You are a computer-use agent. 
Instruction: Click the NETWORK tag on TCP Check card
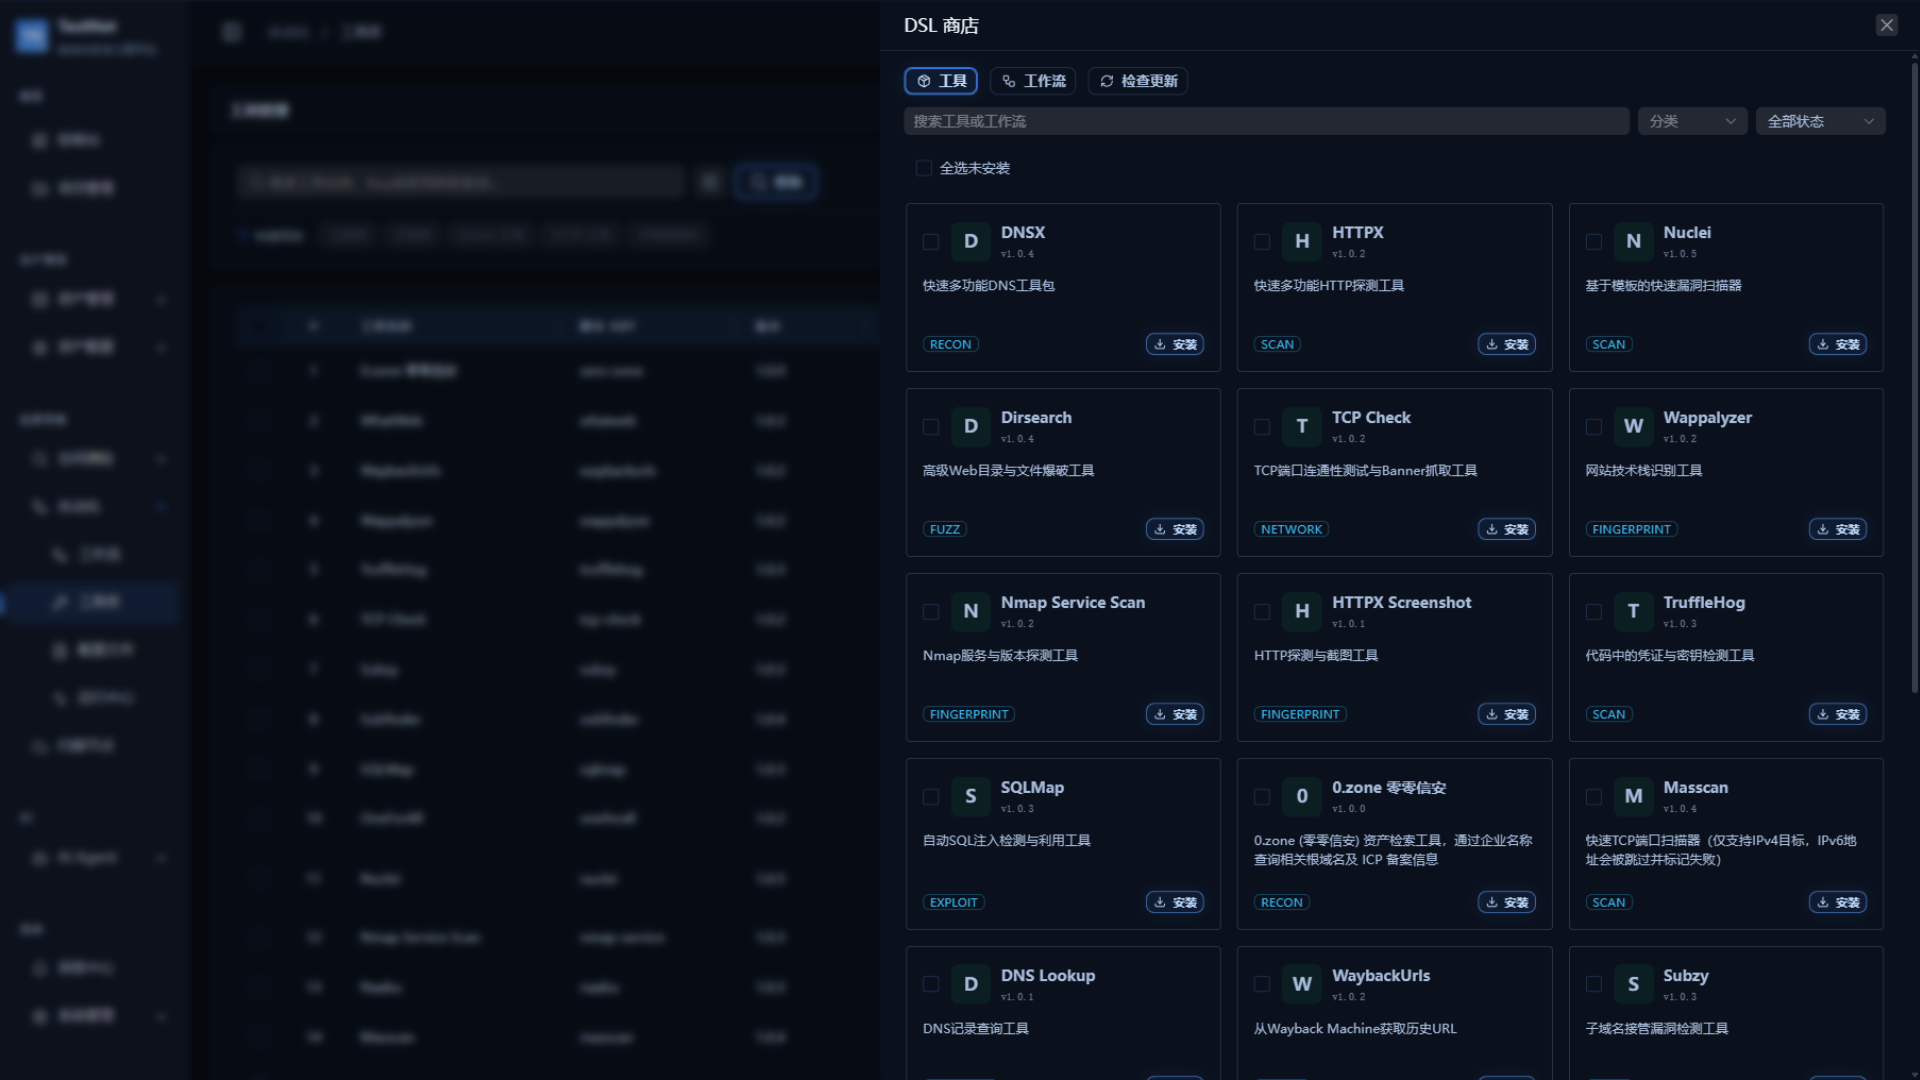point(1291,529)
